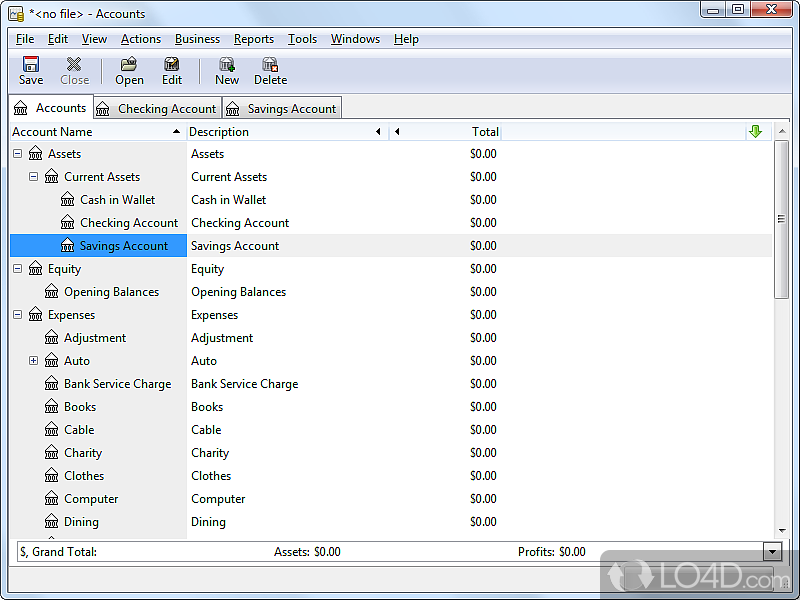The width and height of the screenshot is (800, 600).
Task: Click the bank icon beside Adjustment
Action: click(52, 337)
